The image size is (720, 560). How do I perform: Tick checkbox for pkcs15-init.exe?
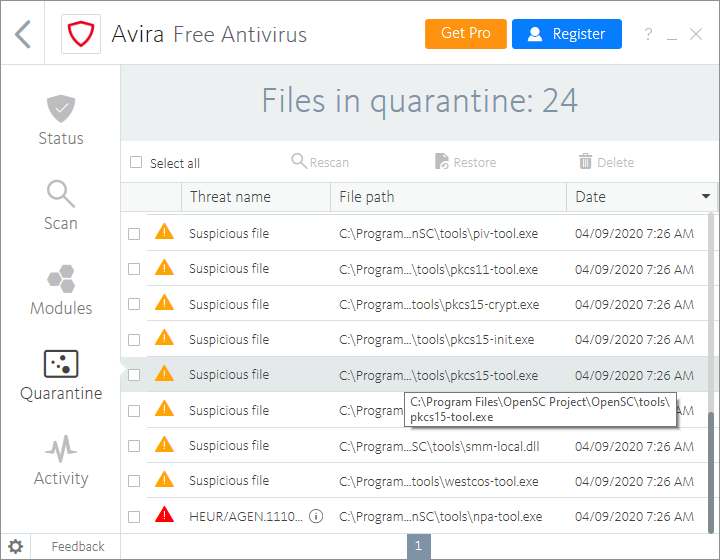pos(134,340)
